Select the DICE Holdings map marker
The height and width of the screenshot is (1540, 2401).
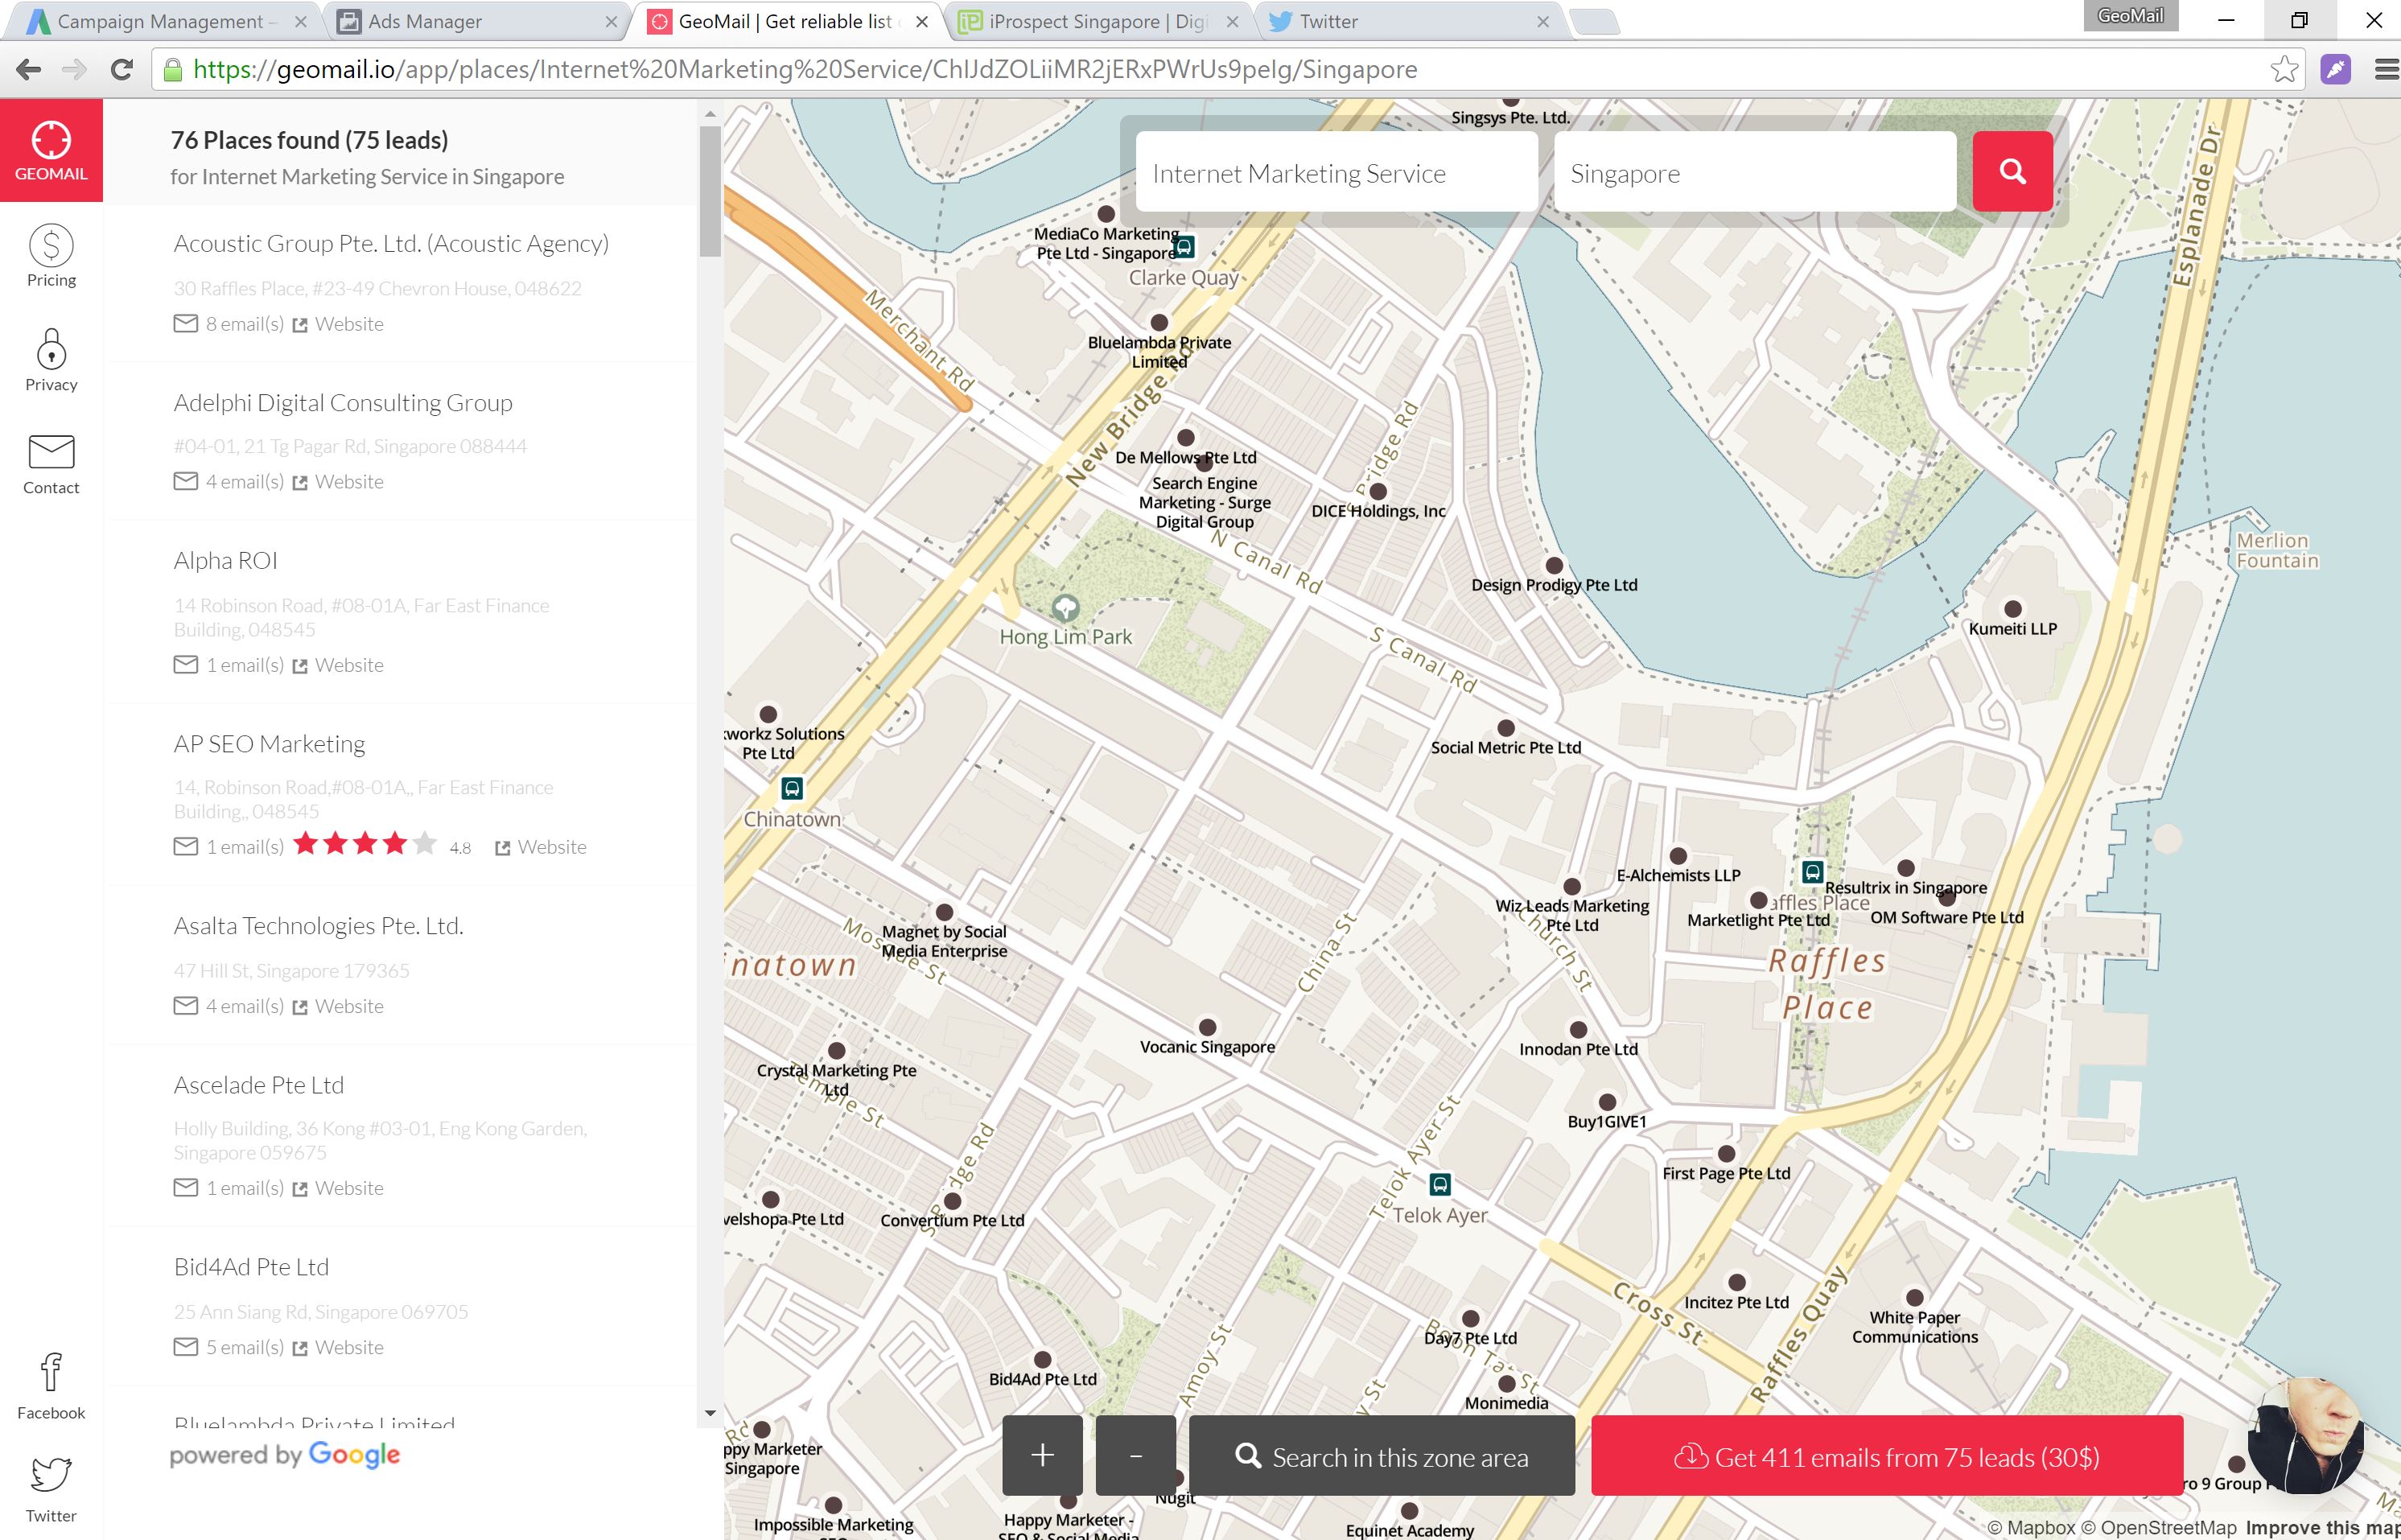tap(1378, 491)
